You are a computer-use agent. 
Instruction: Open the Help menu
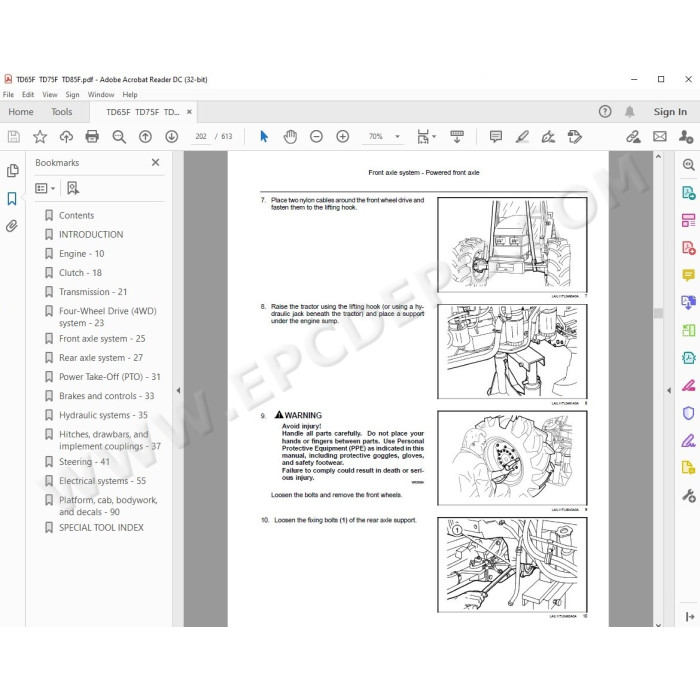[x=130, y=95]
